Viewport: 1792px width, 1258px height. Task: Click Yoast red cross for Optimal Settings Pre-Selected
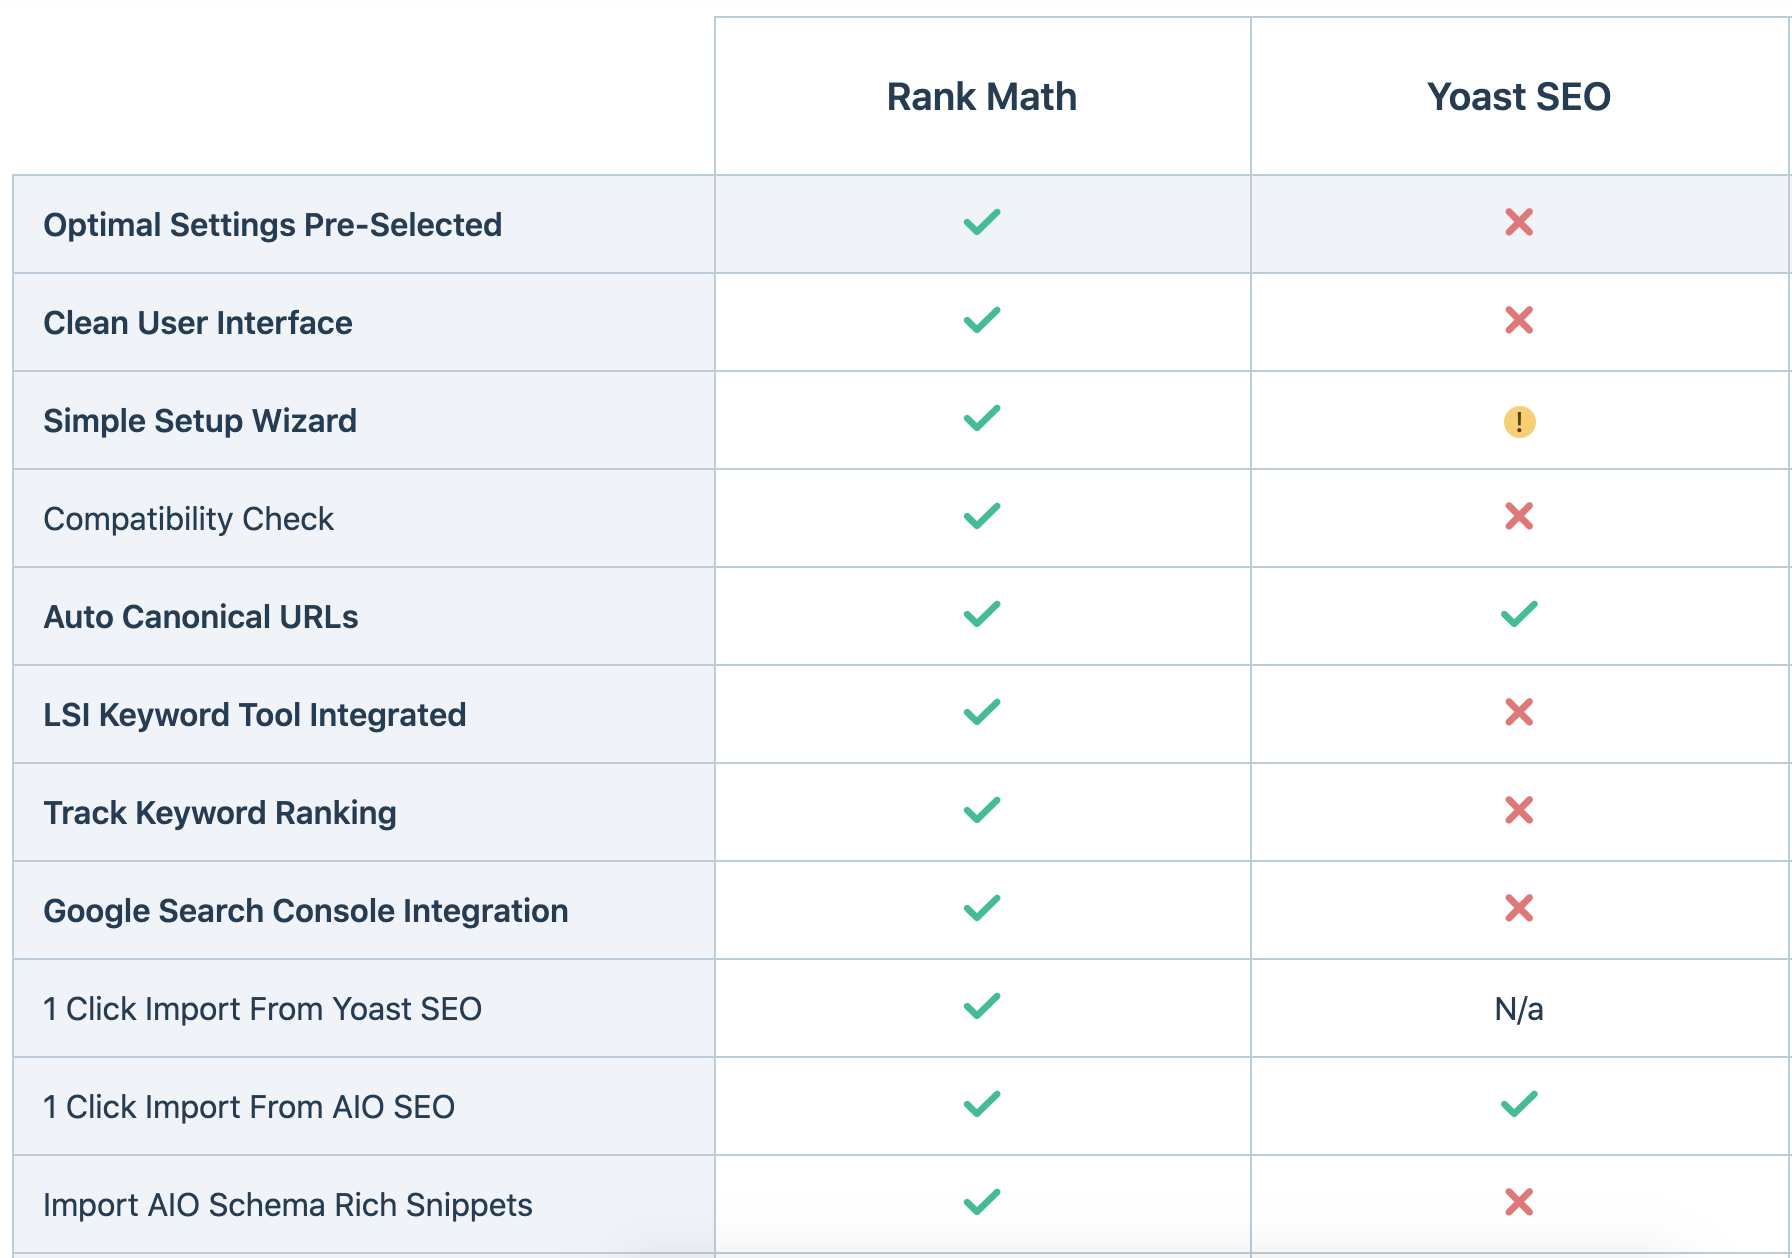[x=1519, y=222]
